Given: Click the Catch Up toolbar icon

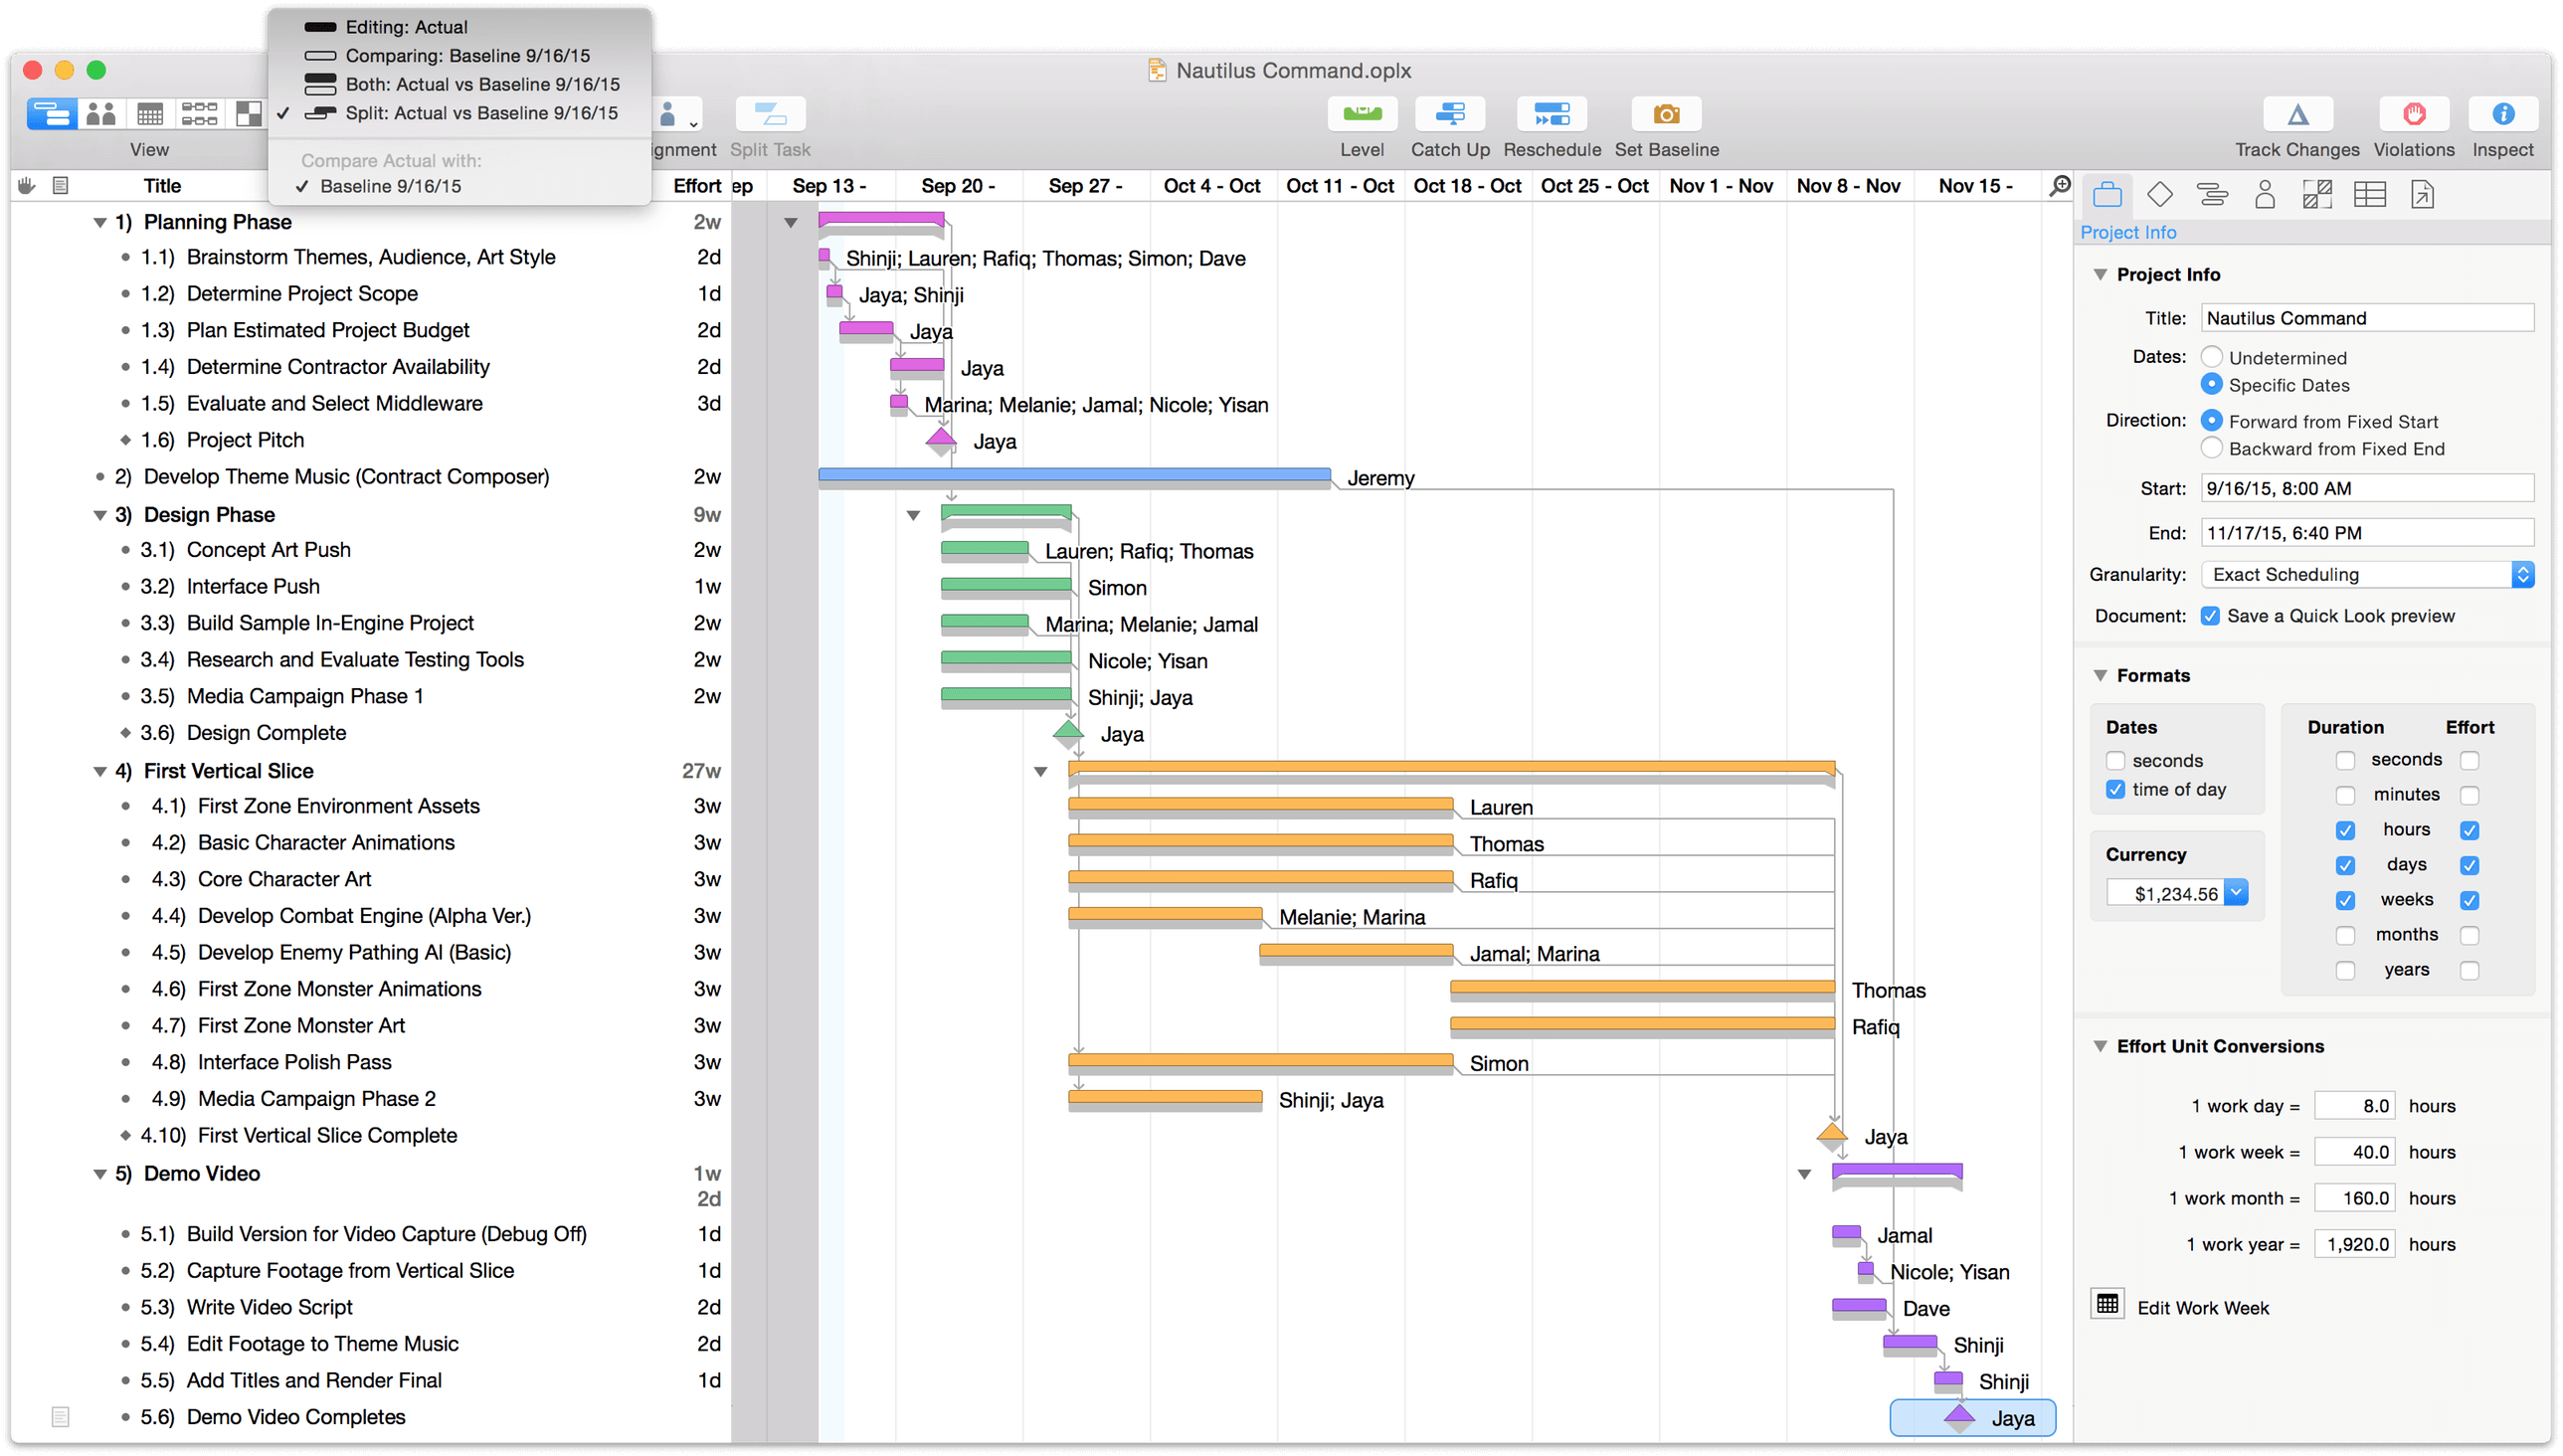Looking at the screenshot, I should click(x=1449, y=114).
